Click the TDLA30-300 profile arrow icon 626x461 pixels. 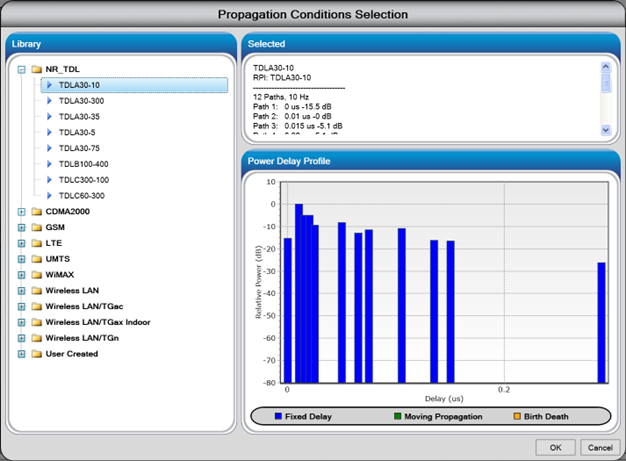(x=49, y=101)
